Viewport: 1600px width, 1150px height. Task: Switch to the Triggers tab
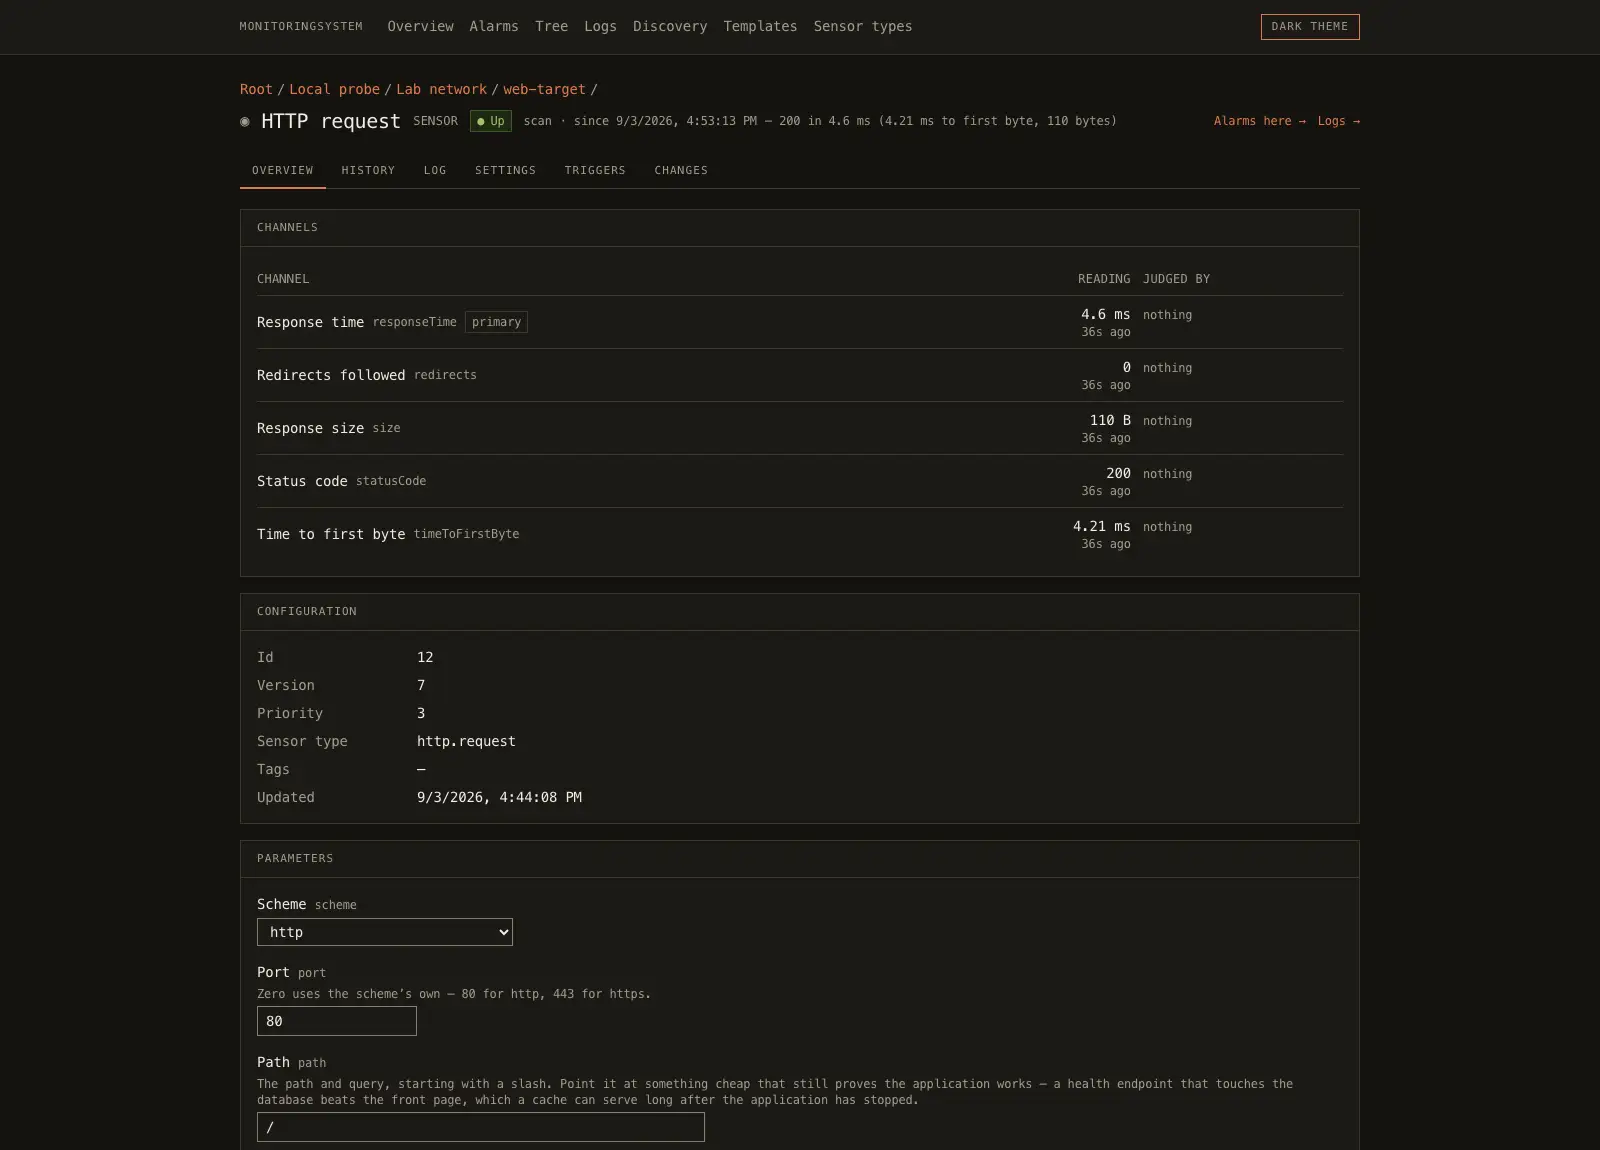[595, 170]
